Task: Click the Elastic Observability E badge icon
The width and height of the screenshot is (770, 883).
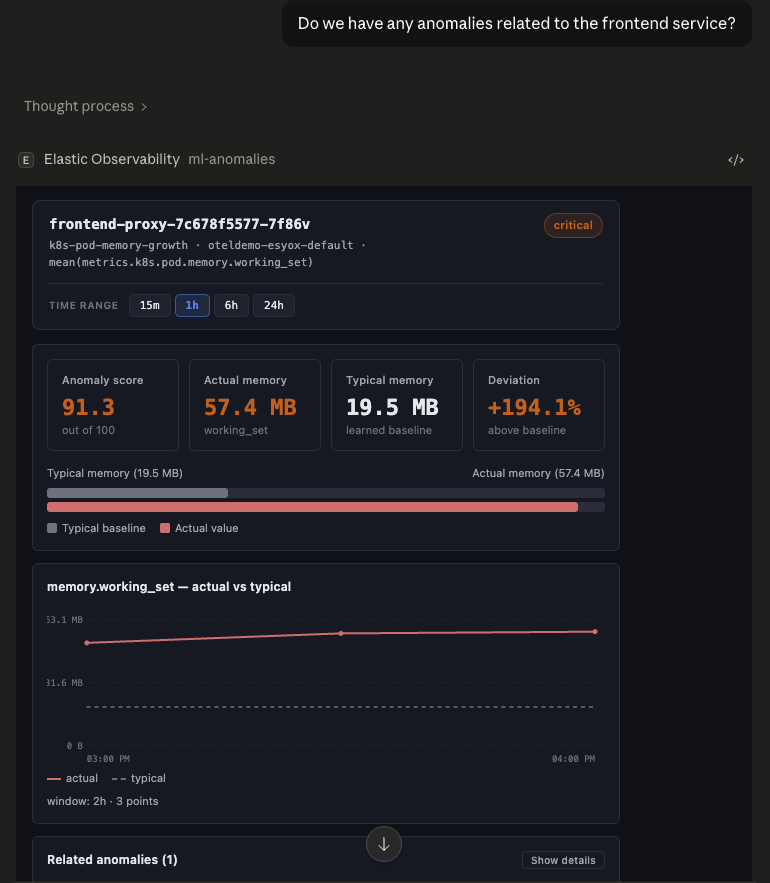Action: tap(26, 160)
